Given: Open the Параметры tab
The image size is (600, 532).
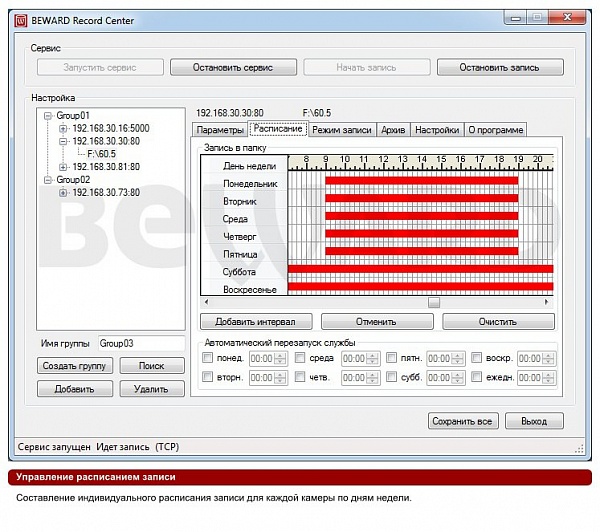Looking at the screenshot, I should pos(220,130).
